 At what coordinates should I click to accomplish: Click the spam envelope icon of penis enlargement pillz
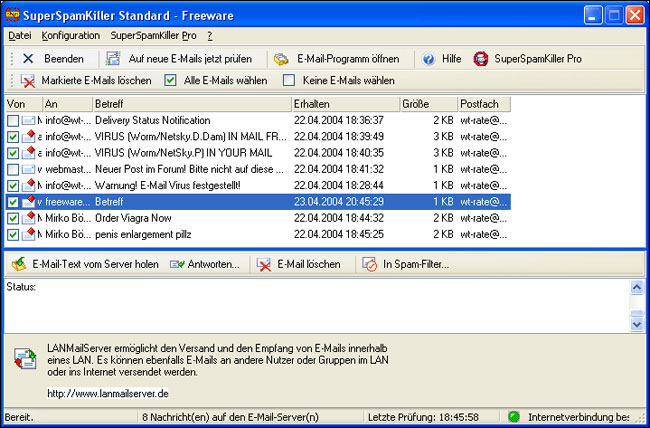click(x=28, y=234)
